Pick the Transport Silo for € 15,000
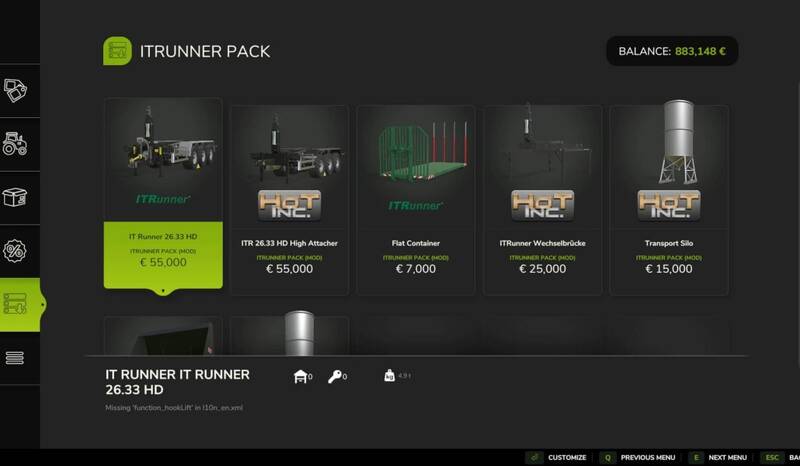800x466 pixels. click(669, 200)
